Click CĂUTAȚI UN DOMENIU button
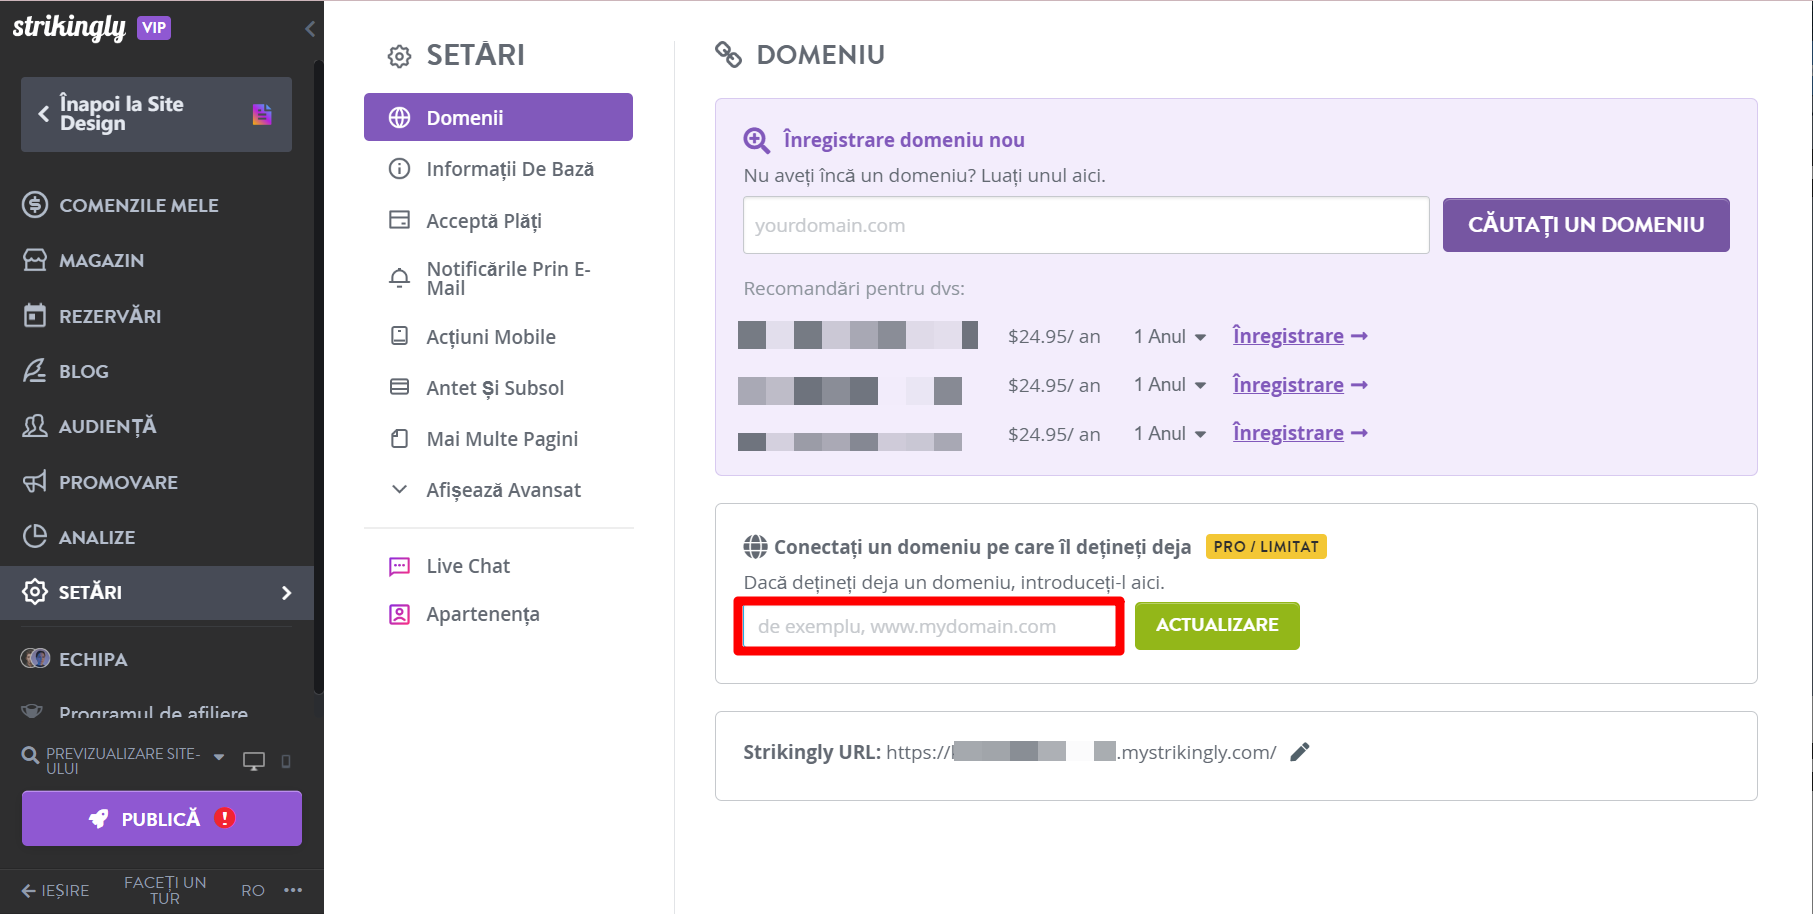 pos(1586,225)
